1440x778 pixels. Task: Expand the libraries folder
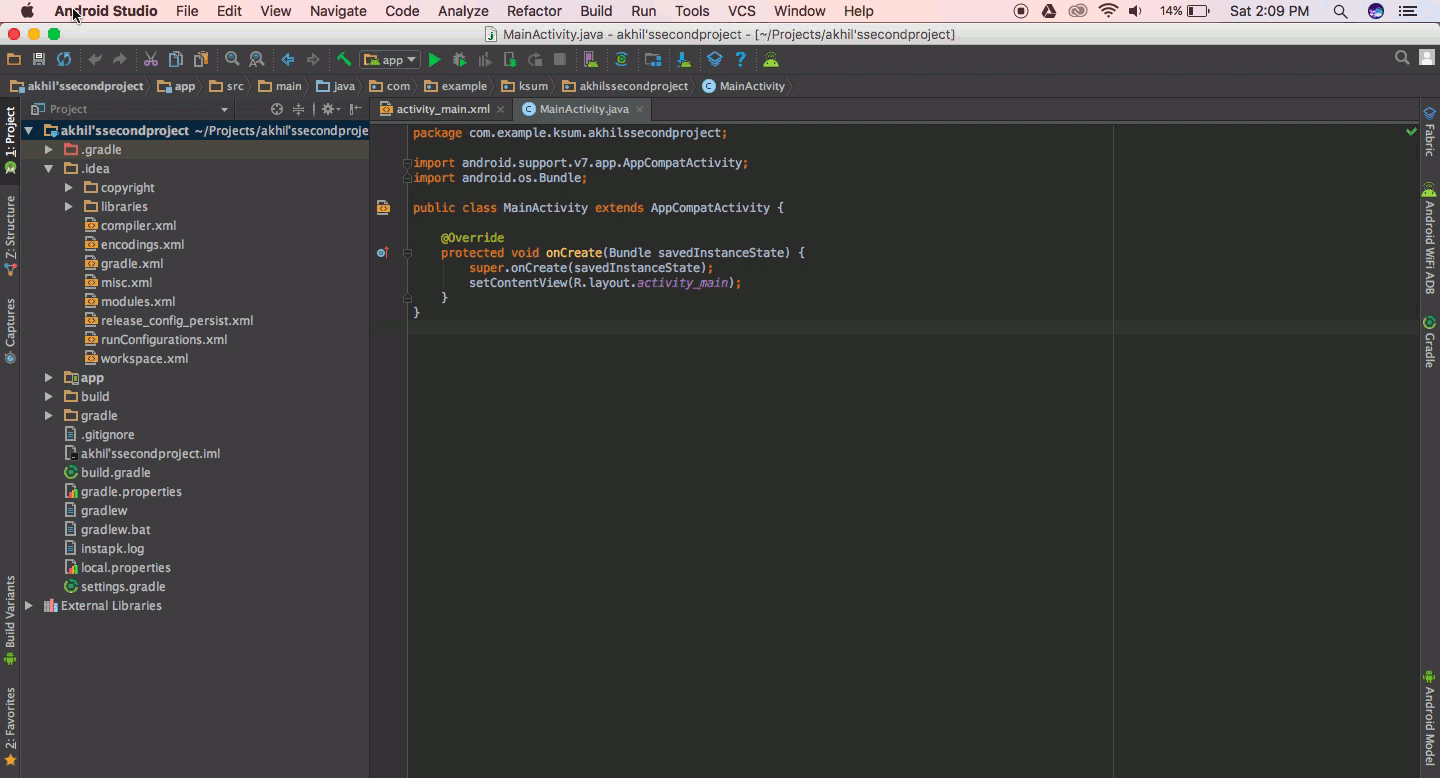tap(68, 206)
